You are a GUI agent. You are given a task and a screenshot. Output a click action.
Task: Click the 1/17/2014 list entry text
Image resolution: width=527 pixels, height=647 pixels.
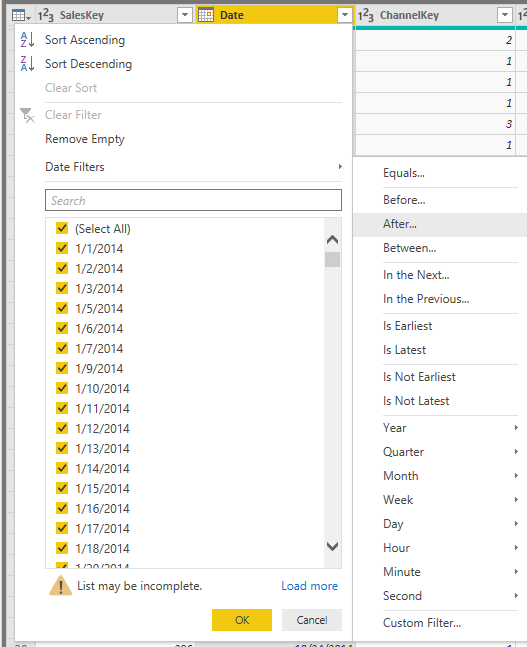pyautogui.click(x=102, y=529)
